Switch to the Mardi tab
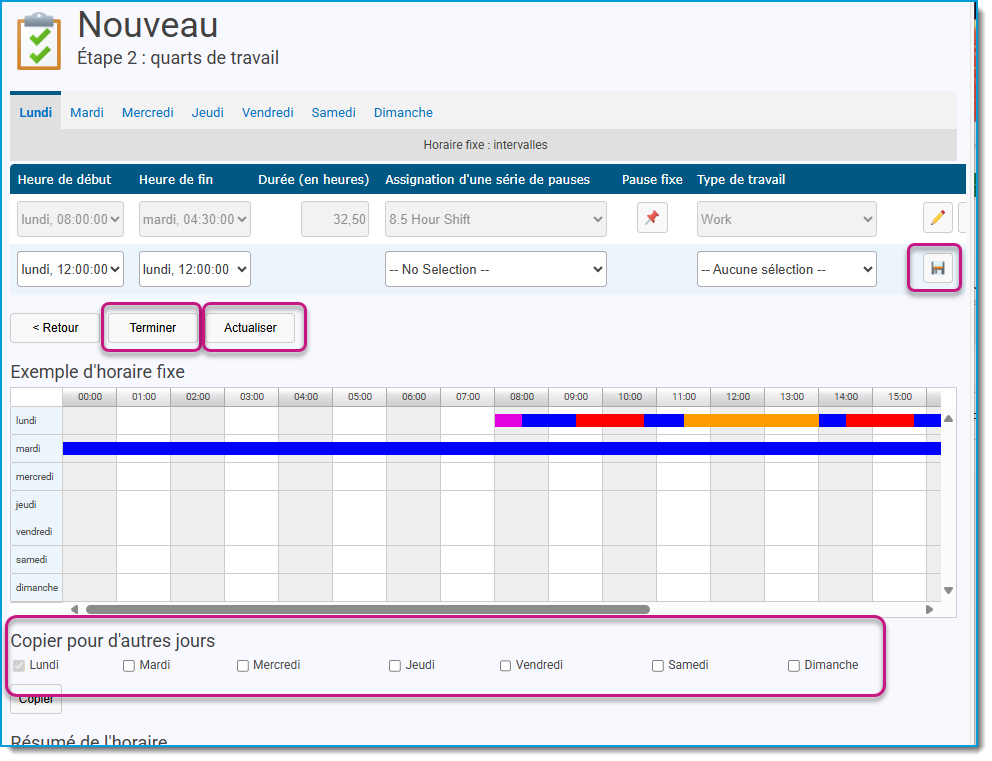 [87, 112]
